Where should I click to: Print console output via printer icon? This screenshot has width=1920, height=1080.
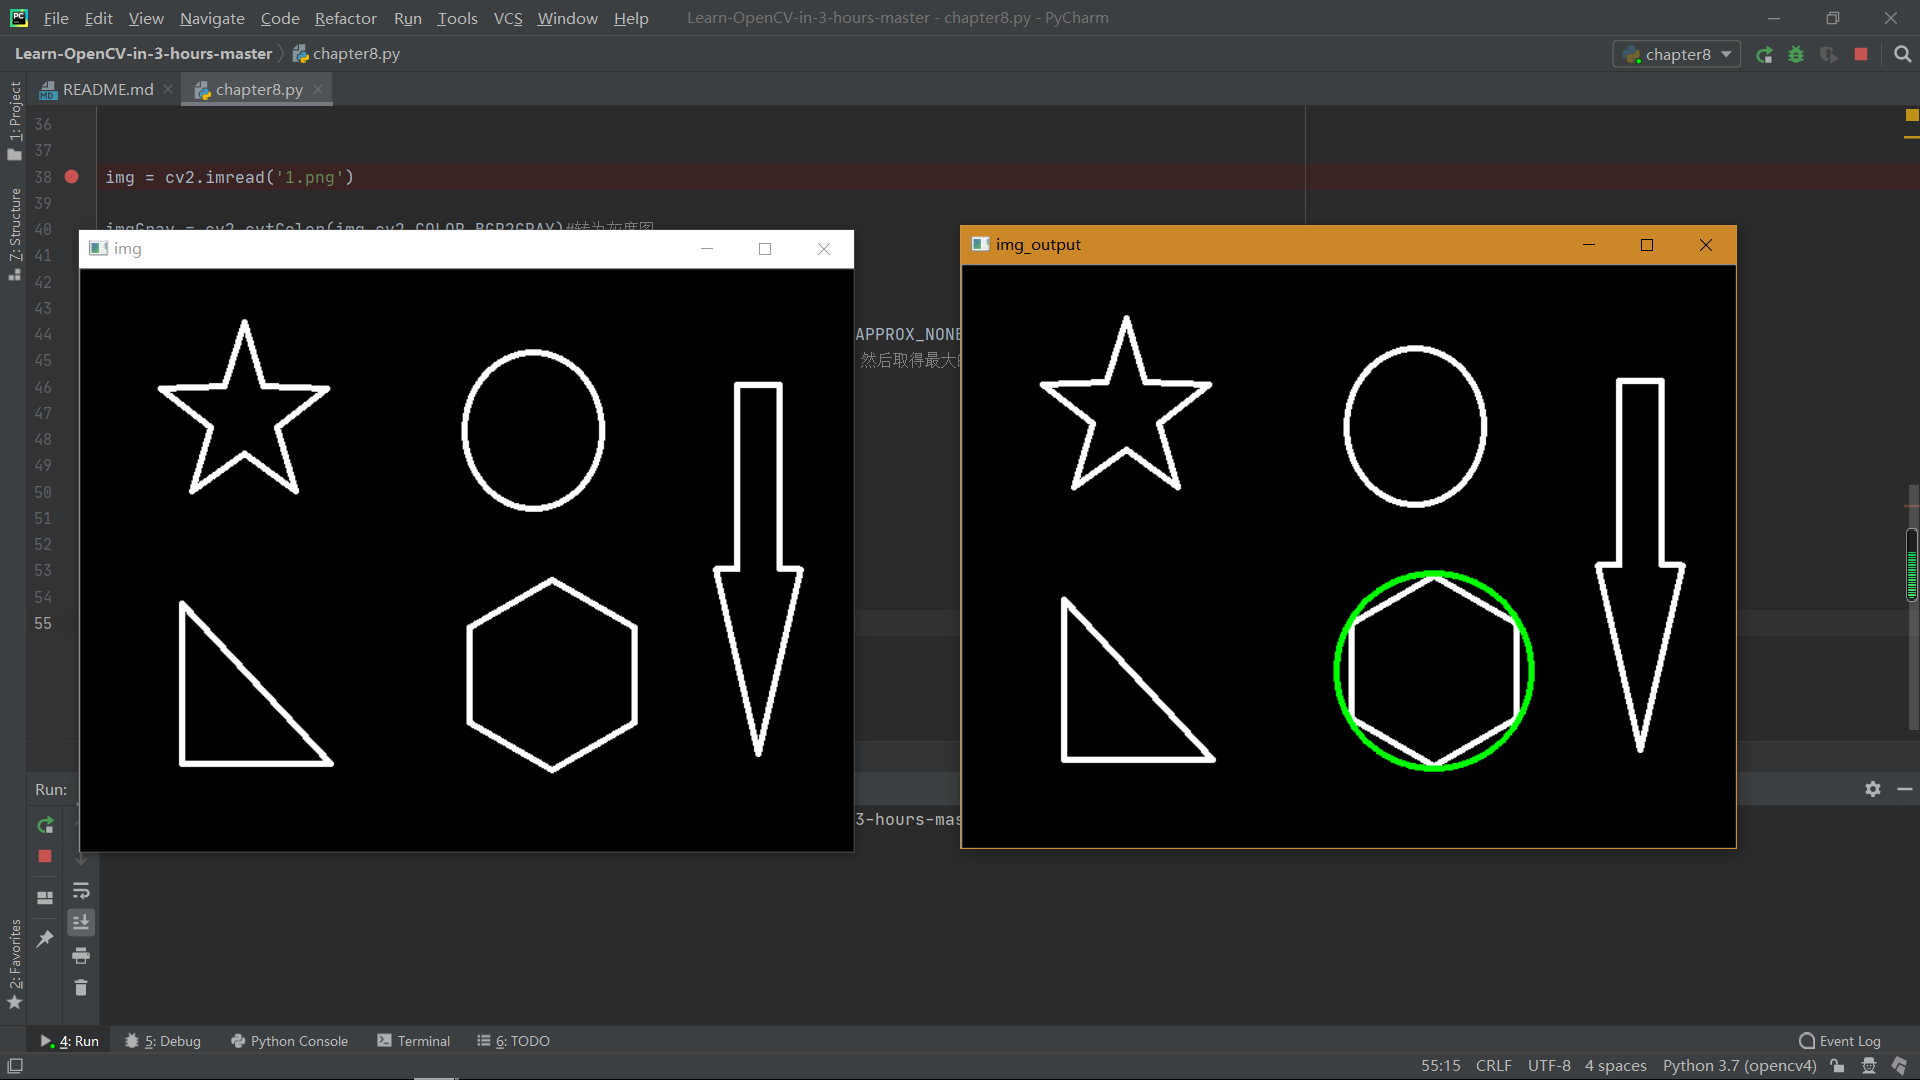click(81, 956)
